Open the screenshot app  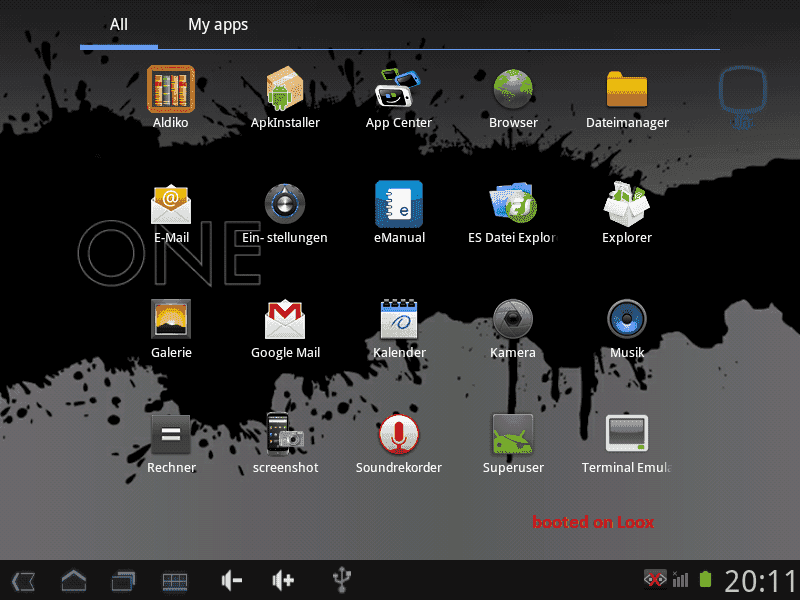pos(285,443)
